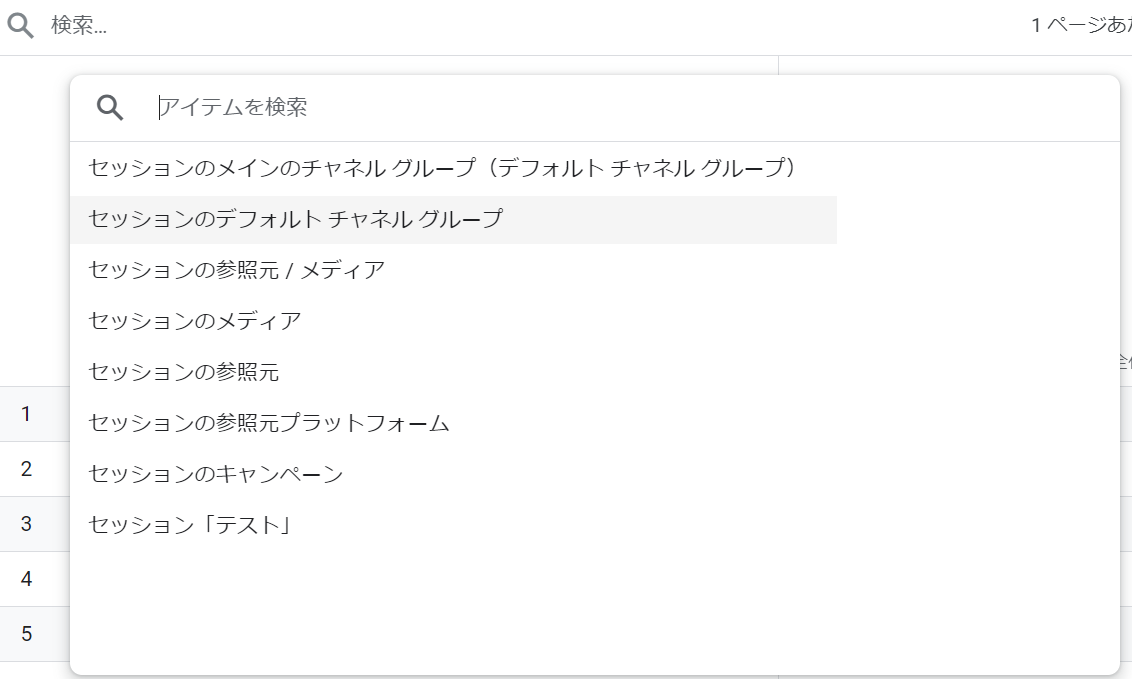Click table row number 5
Screen dimensions: 1132x679
tap(27, 633)
